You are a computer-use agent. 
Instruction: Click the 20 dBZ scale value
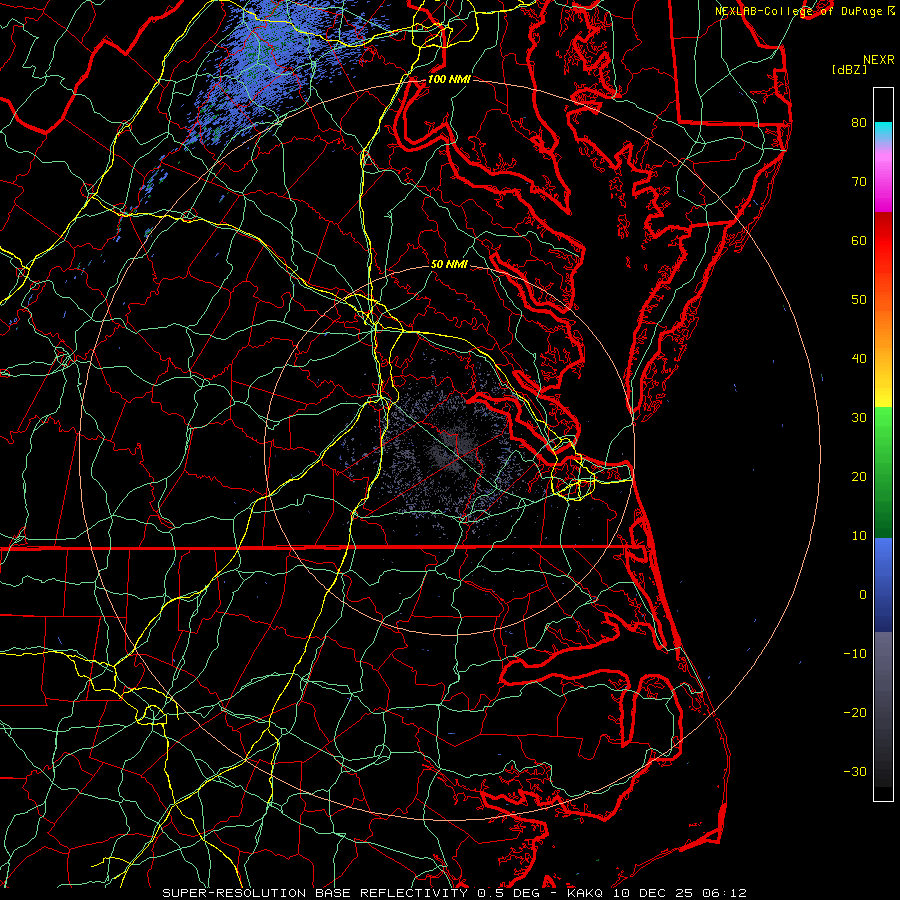click(x=859, y=477)
